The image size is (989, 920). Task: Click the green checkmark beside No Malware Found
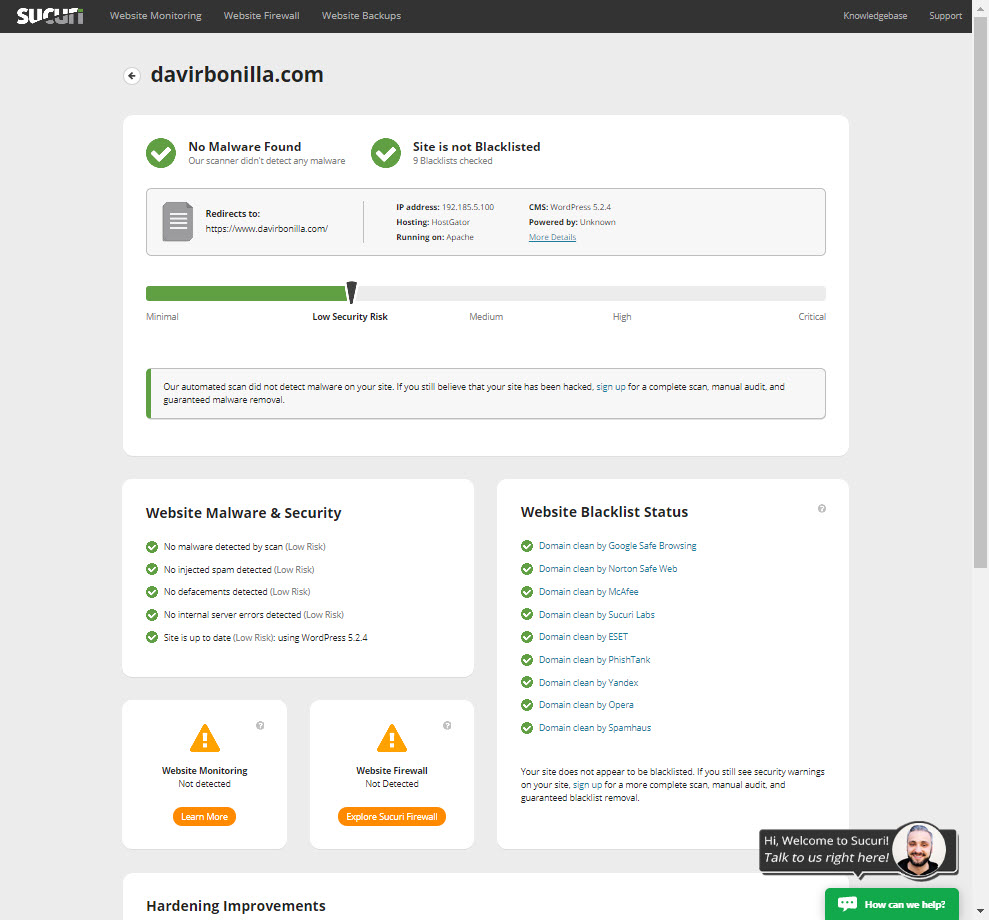coord(161,153)
